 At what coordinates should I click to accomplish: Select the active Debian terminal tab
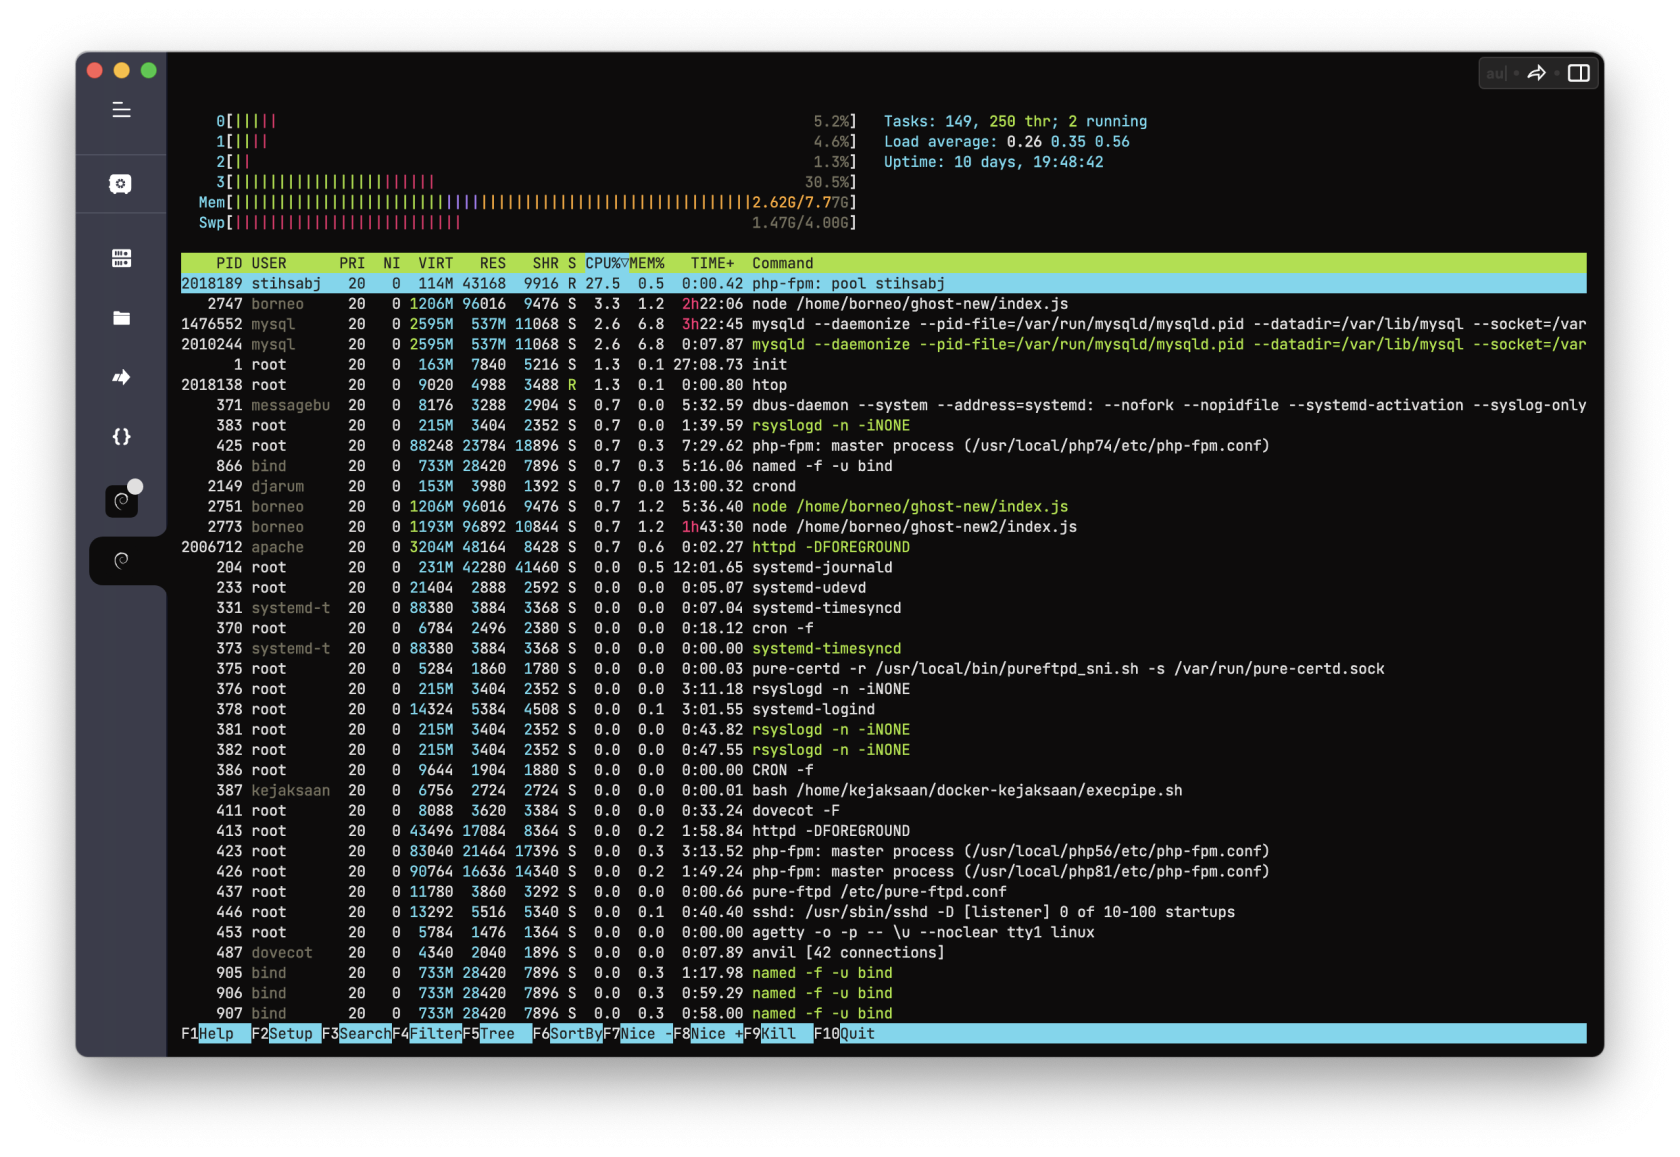coord(121,560)
